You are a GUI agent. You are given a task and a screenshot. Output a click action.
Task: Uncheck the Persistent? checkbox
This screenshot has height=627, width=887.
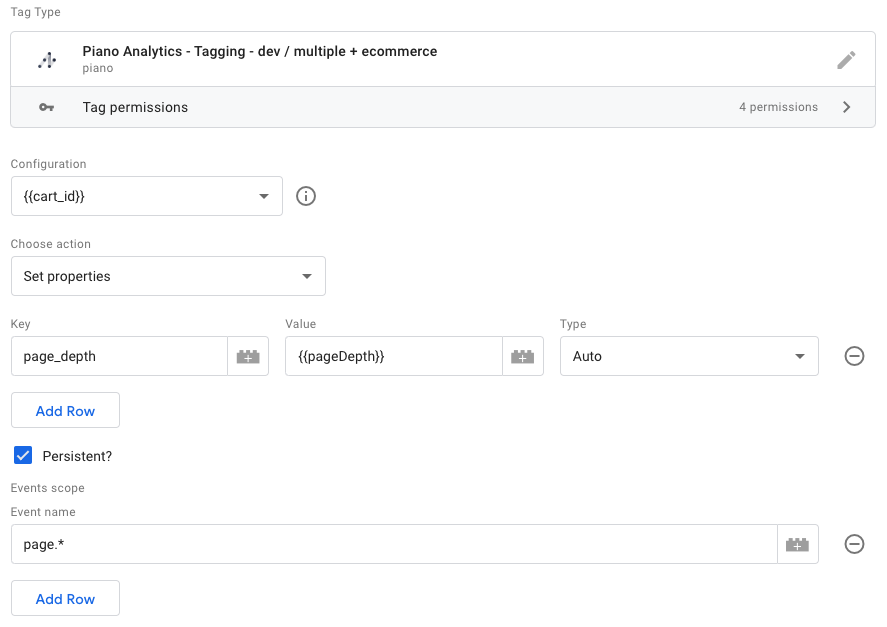click(x=23, y=456)
